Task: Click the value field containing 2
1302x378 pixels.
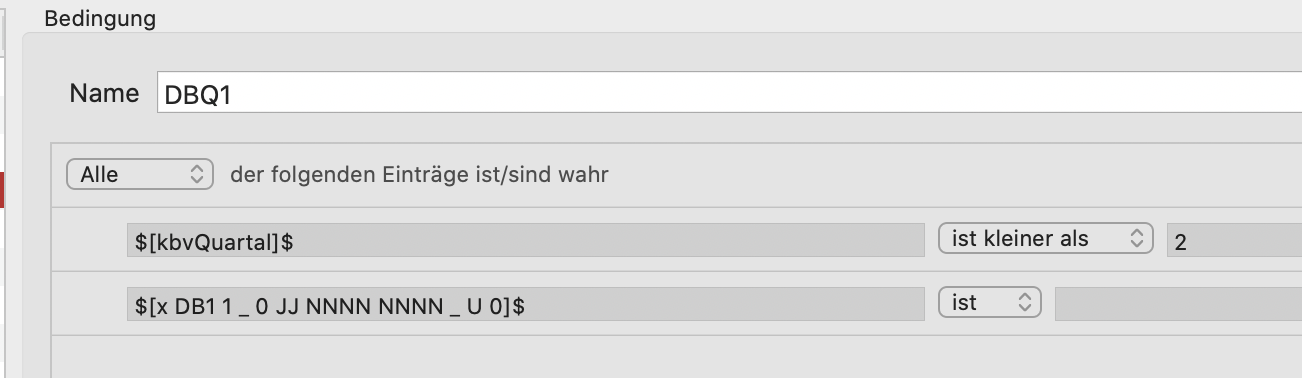Action: coord(1234,240)
